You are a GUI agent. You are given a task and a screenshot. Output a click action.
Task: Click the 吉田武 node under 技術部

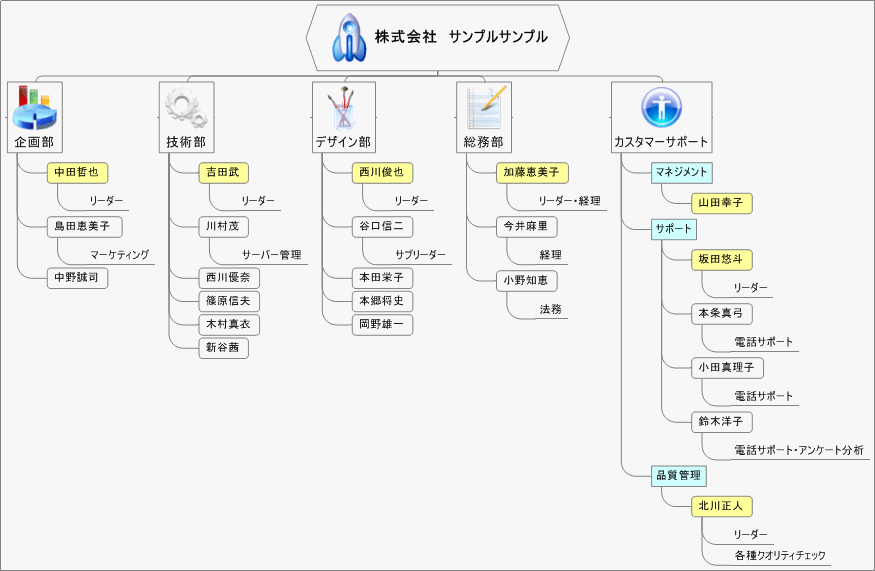pos(222,172)
